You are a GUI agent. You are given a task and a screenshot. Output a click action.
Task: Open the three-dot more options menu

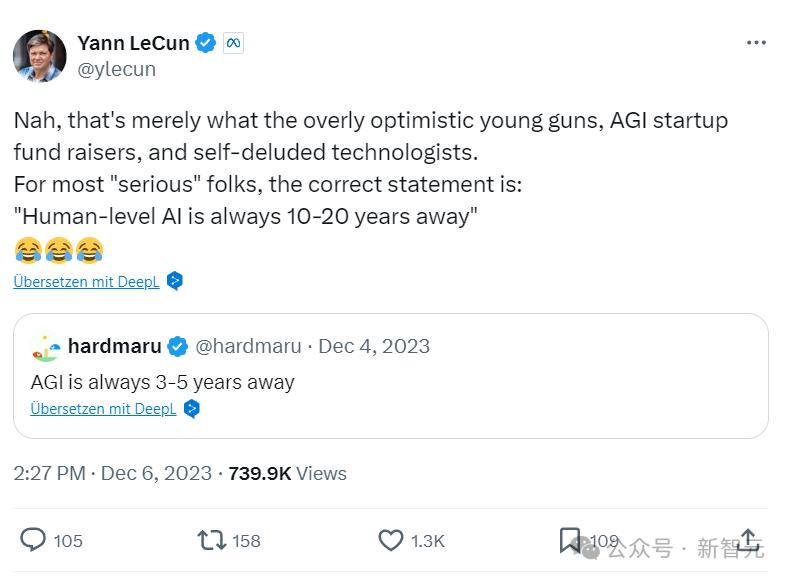[756, 43]
